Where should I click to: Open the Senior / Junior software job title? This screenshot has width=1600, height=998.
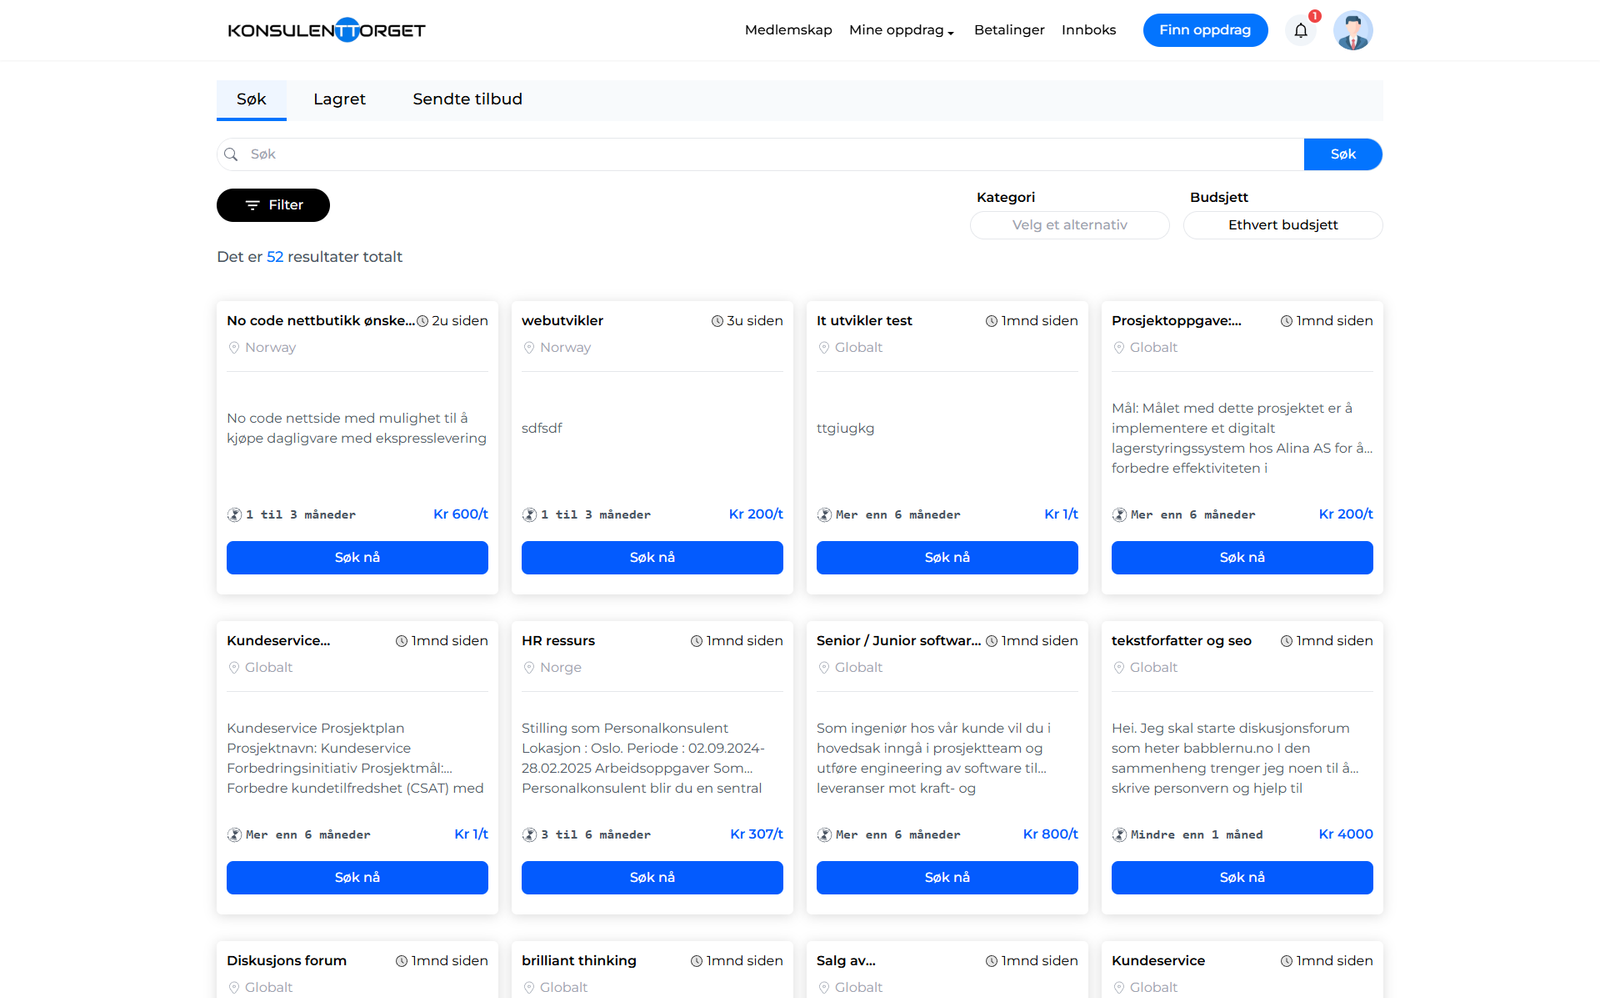coord(898,641)
